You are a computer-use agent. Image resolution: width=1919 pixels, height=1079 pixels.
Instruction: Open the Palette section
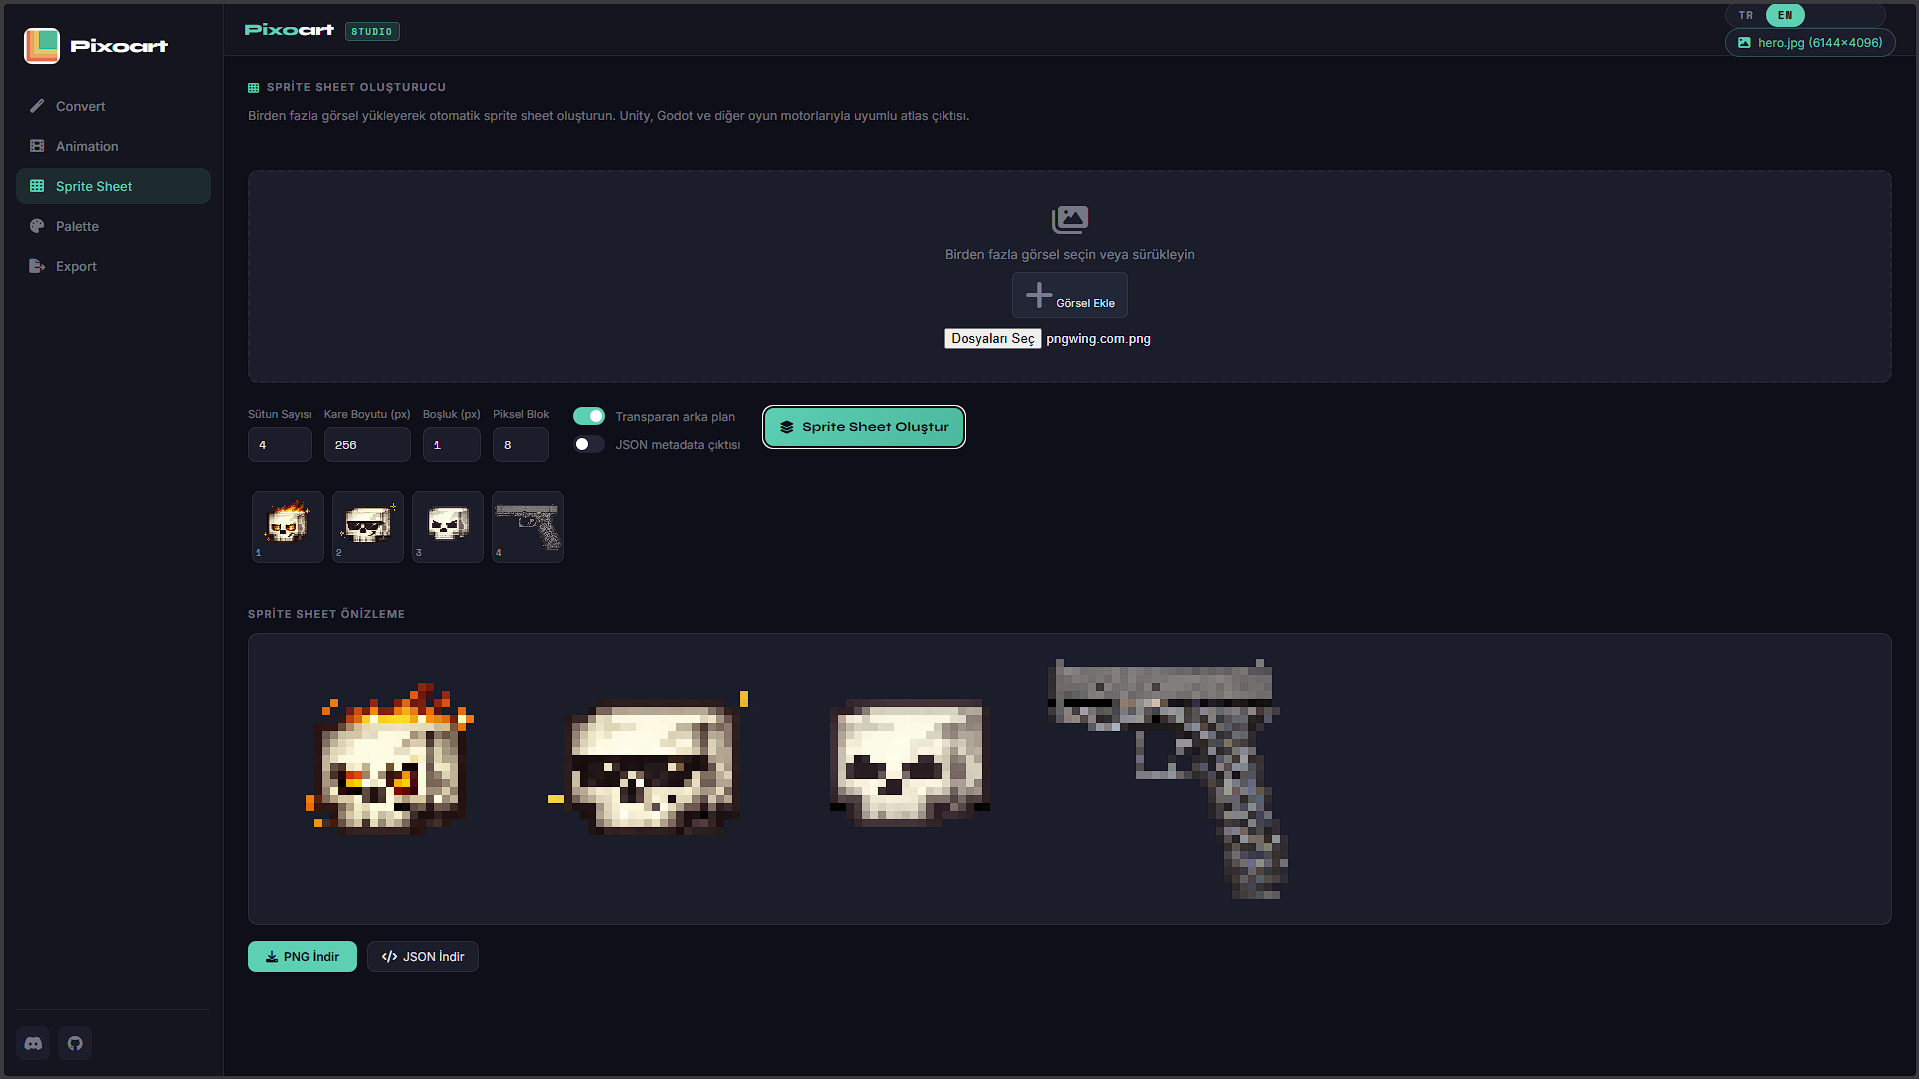[x=113, y=226]
